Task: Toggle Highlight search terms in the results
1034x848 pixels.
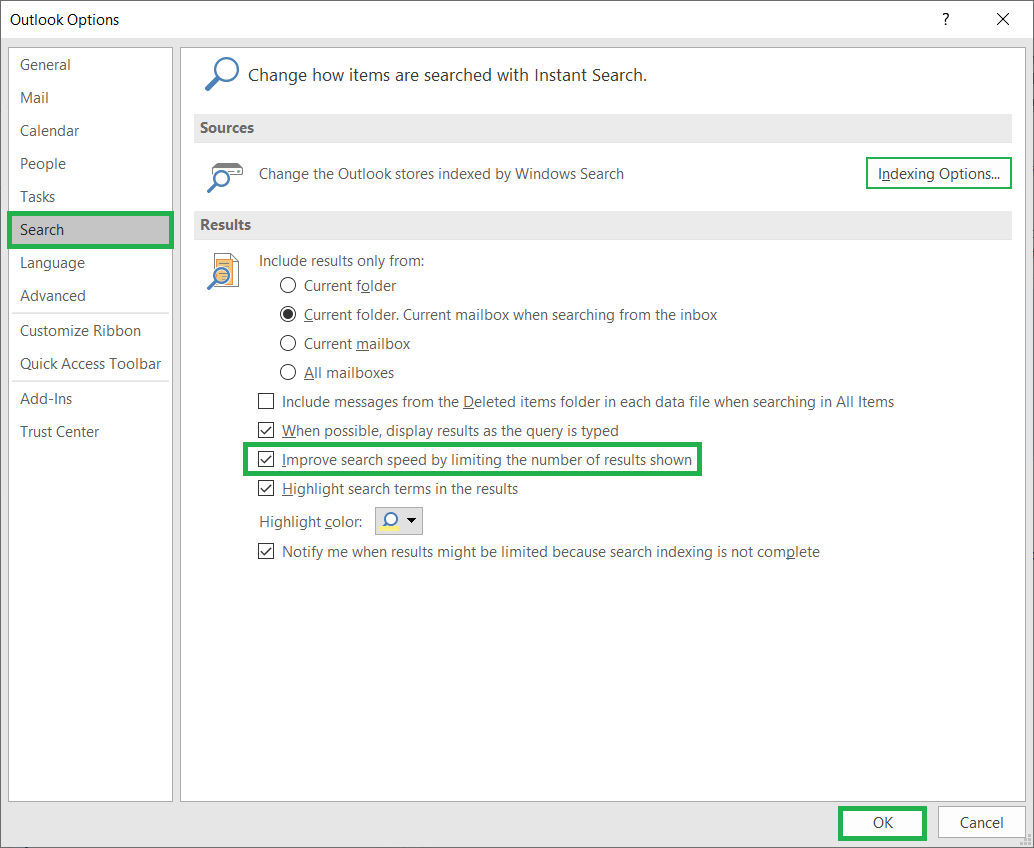Action: (266, 488)
